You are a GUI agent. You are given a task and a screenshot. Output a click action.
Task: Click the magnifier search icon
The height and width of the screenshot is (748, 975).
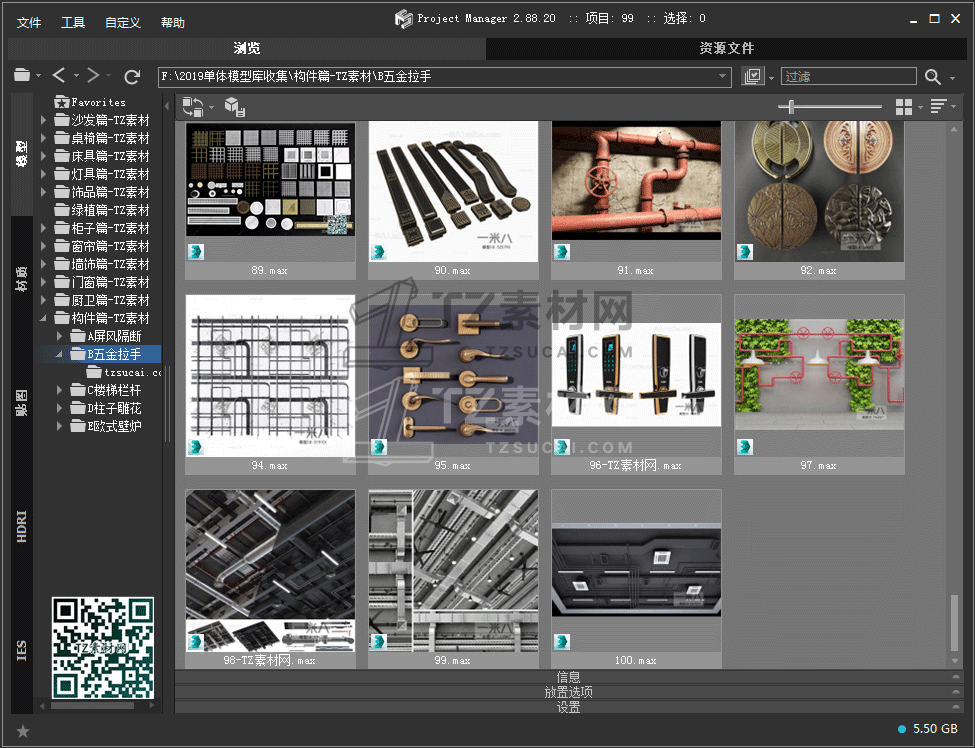tap(933, 77)
